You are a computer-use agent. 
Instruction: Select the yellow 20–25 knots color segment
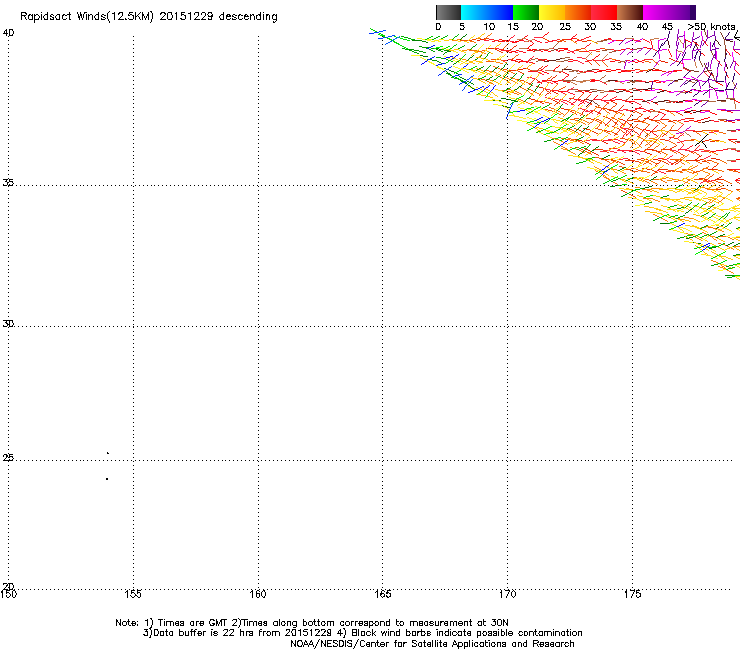(x=552, y=12)
